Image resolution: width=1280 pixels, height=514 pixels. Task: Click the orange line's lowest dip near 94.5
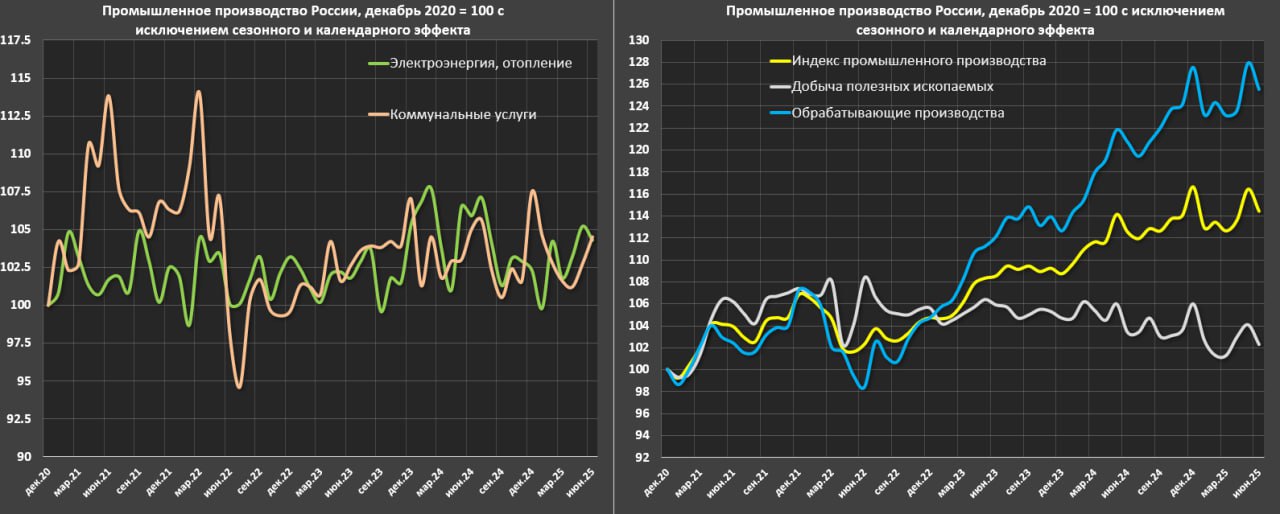point(238,386)
